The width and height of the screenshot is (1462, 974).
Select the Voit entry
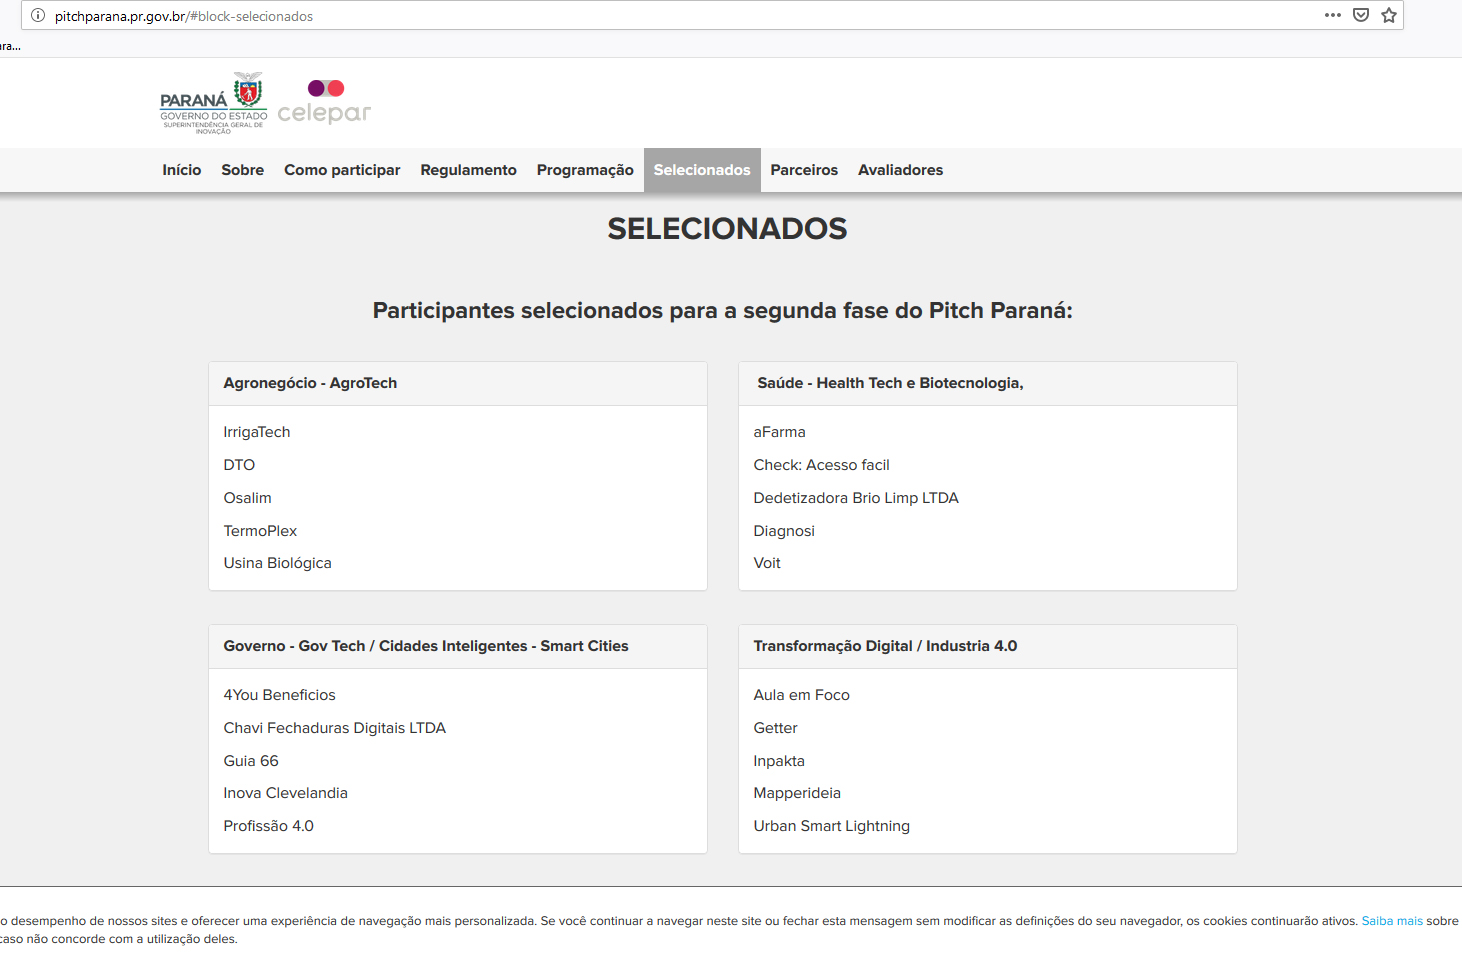767,563
